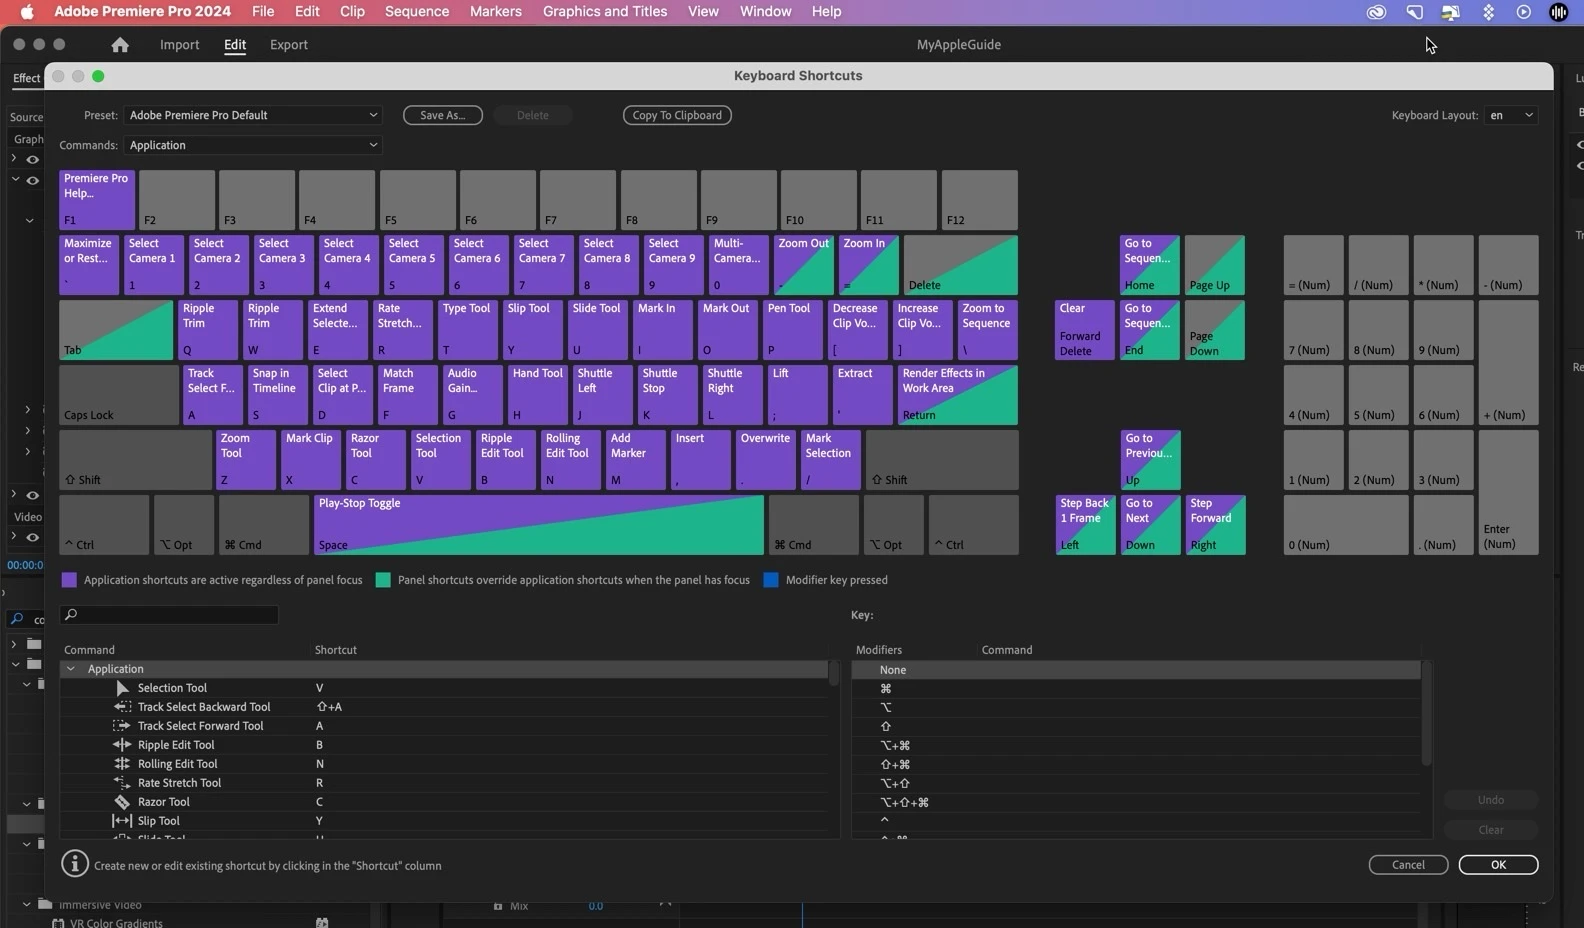Click the Rate Stretch Tool icon

122,783
